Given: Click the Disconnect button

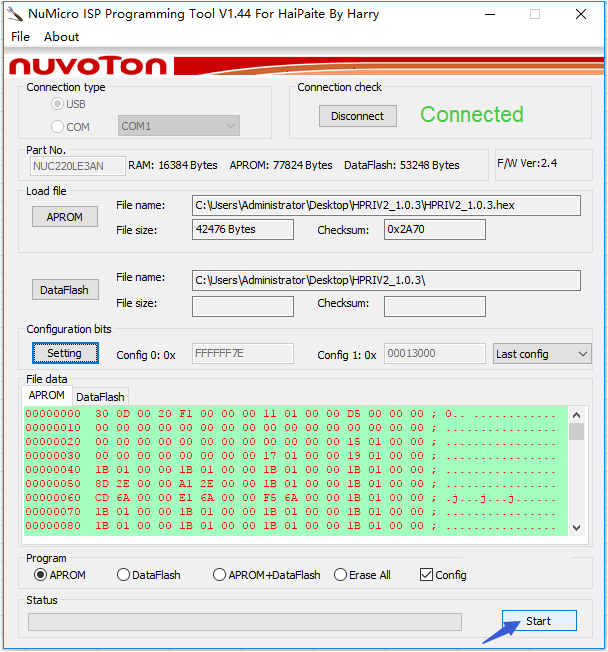Looking at the screenshot, I should click(358, 116).
